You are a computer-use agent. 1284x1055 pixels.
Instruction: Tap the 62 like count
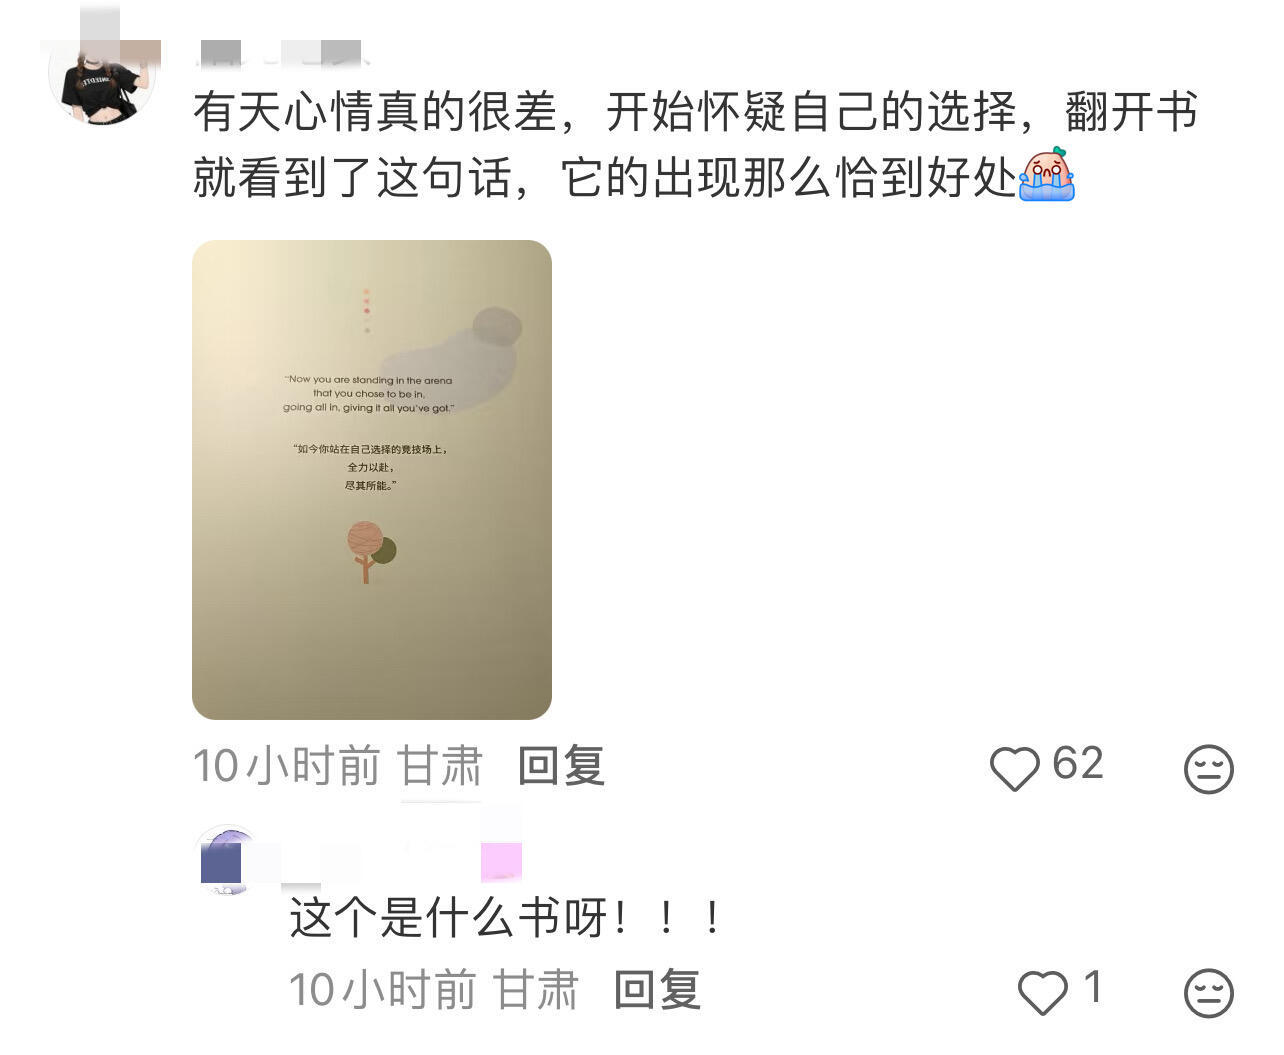(1078, 764)
